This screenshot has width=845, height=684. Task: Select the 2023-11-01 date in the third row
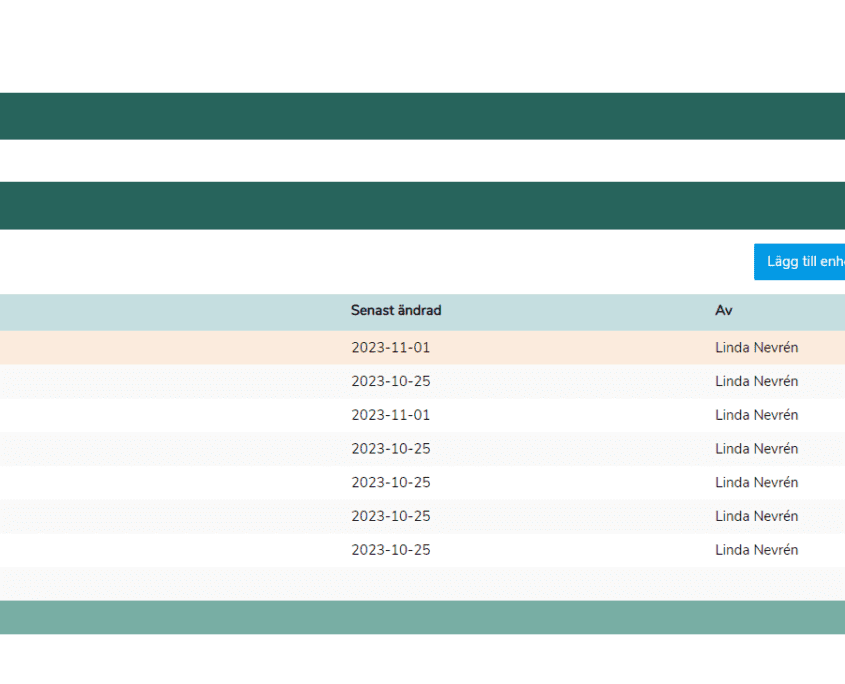390,415
